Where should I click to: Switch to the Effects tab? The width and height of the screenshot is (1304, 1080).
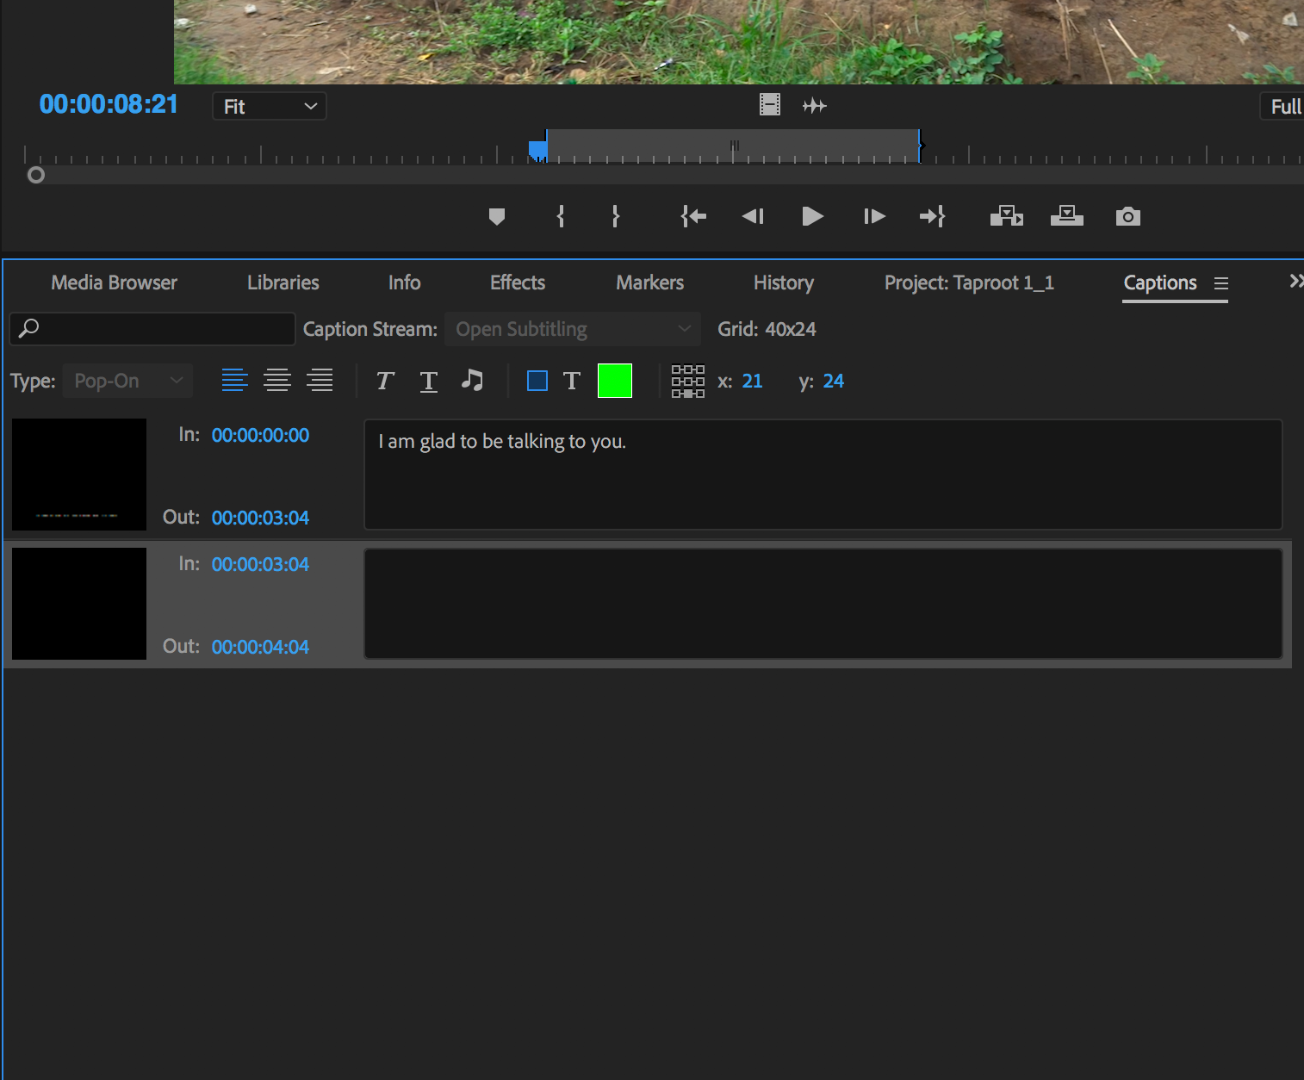(x=517, y=282)
